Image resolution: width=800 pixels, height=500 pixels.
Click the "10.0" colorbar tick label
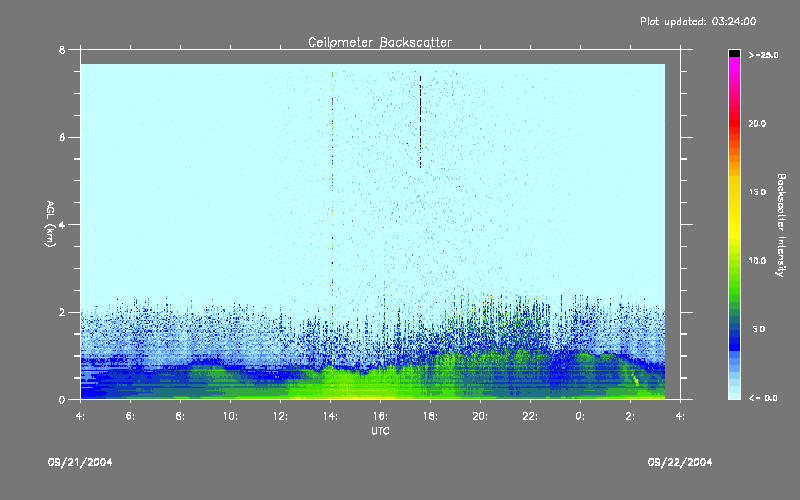(x=757, y=261)
